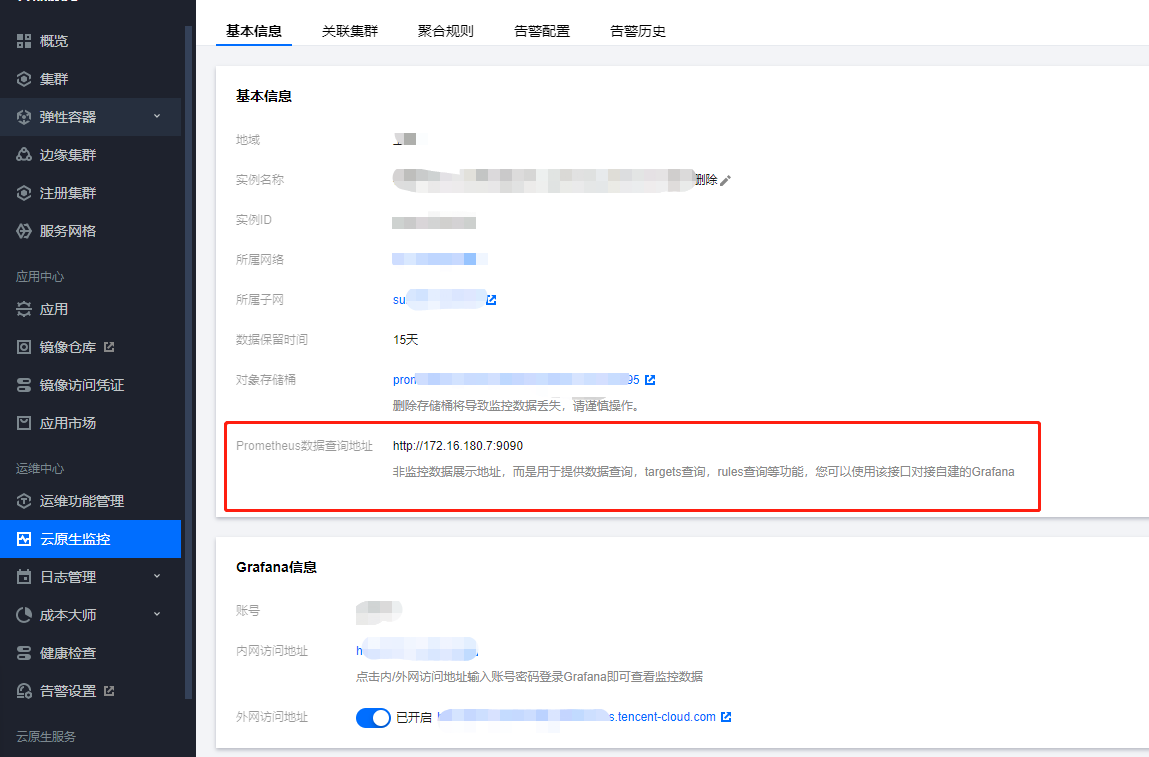Click the Prometheus query address http://172.16.180.7:9090
The width and height of the screenshot is (1149, 757).
coord(458,445)
